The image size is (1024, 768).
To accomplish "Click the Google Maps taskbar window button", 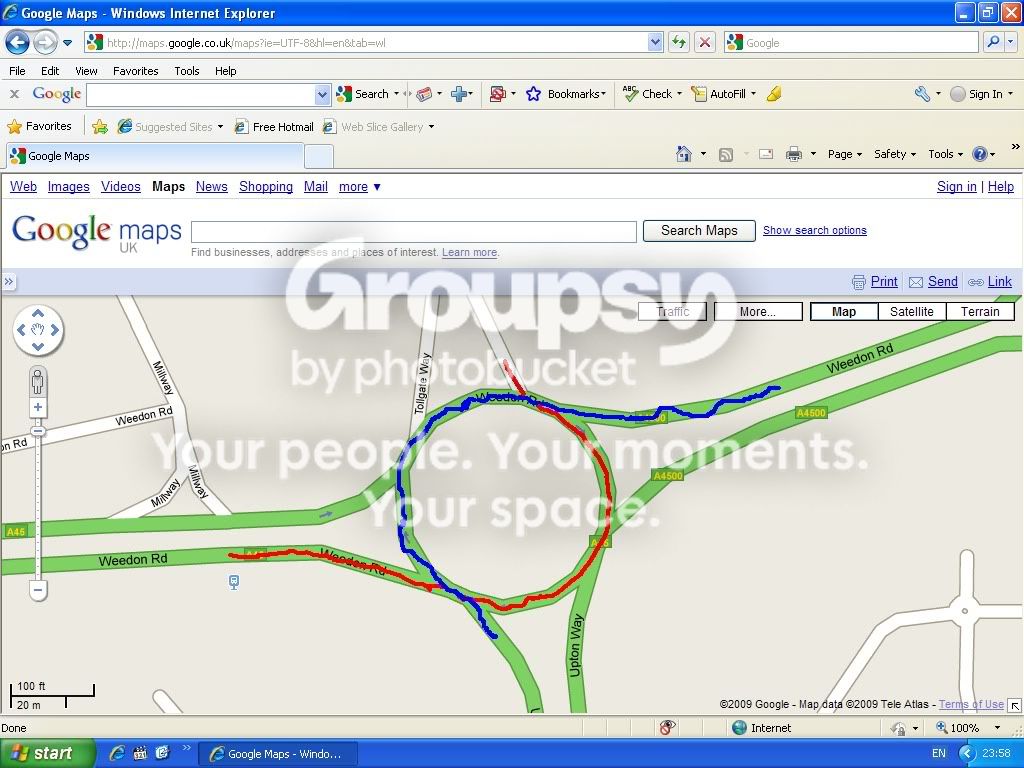I will click(277, 754).
